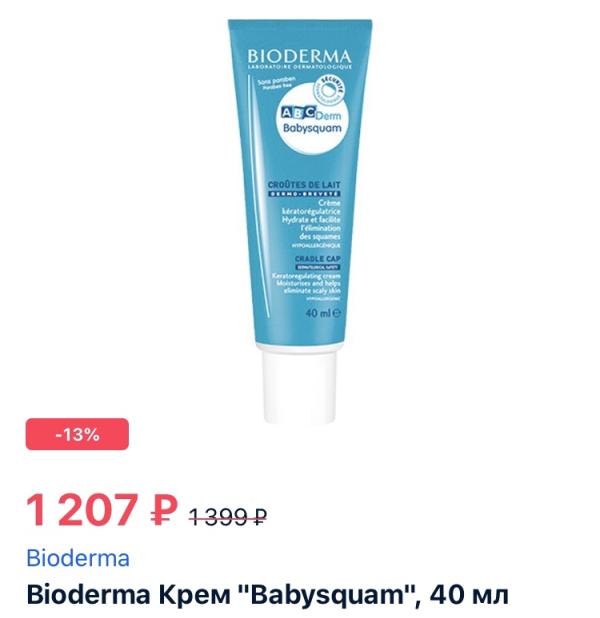Click the crossed-out 1 399 ₽ old price
Viewport: 600px width, 618px height.
click(228, 516)
